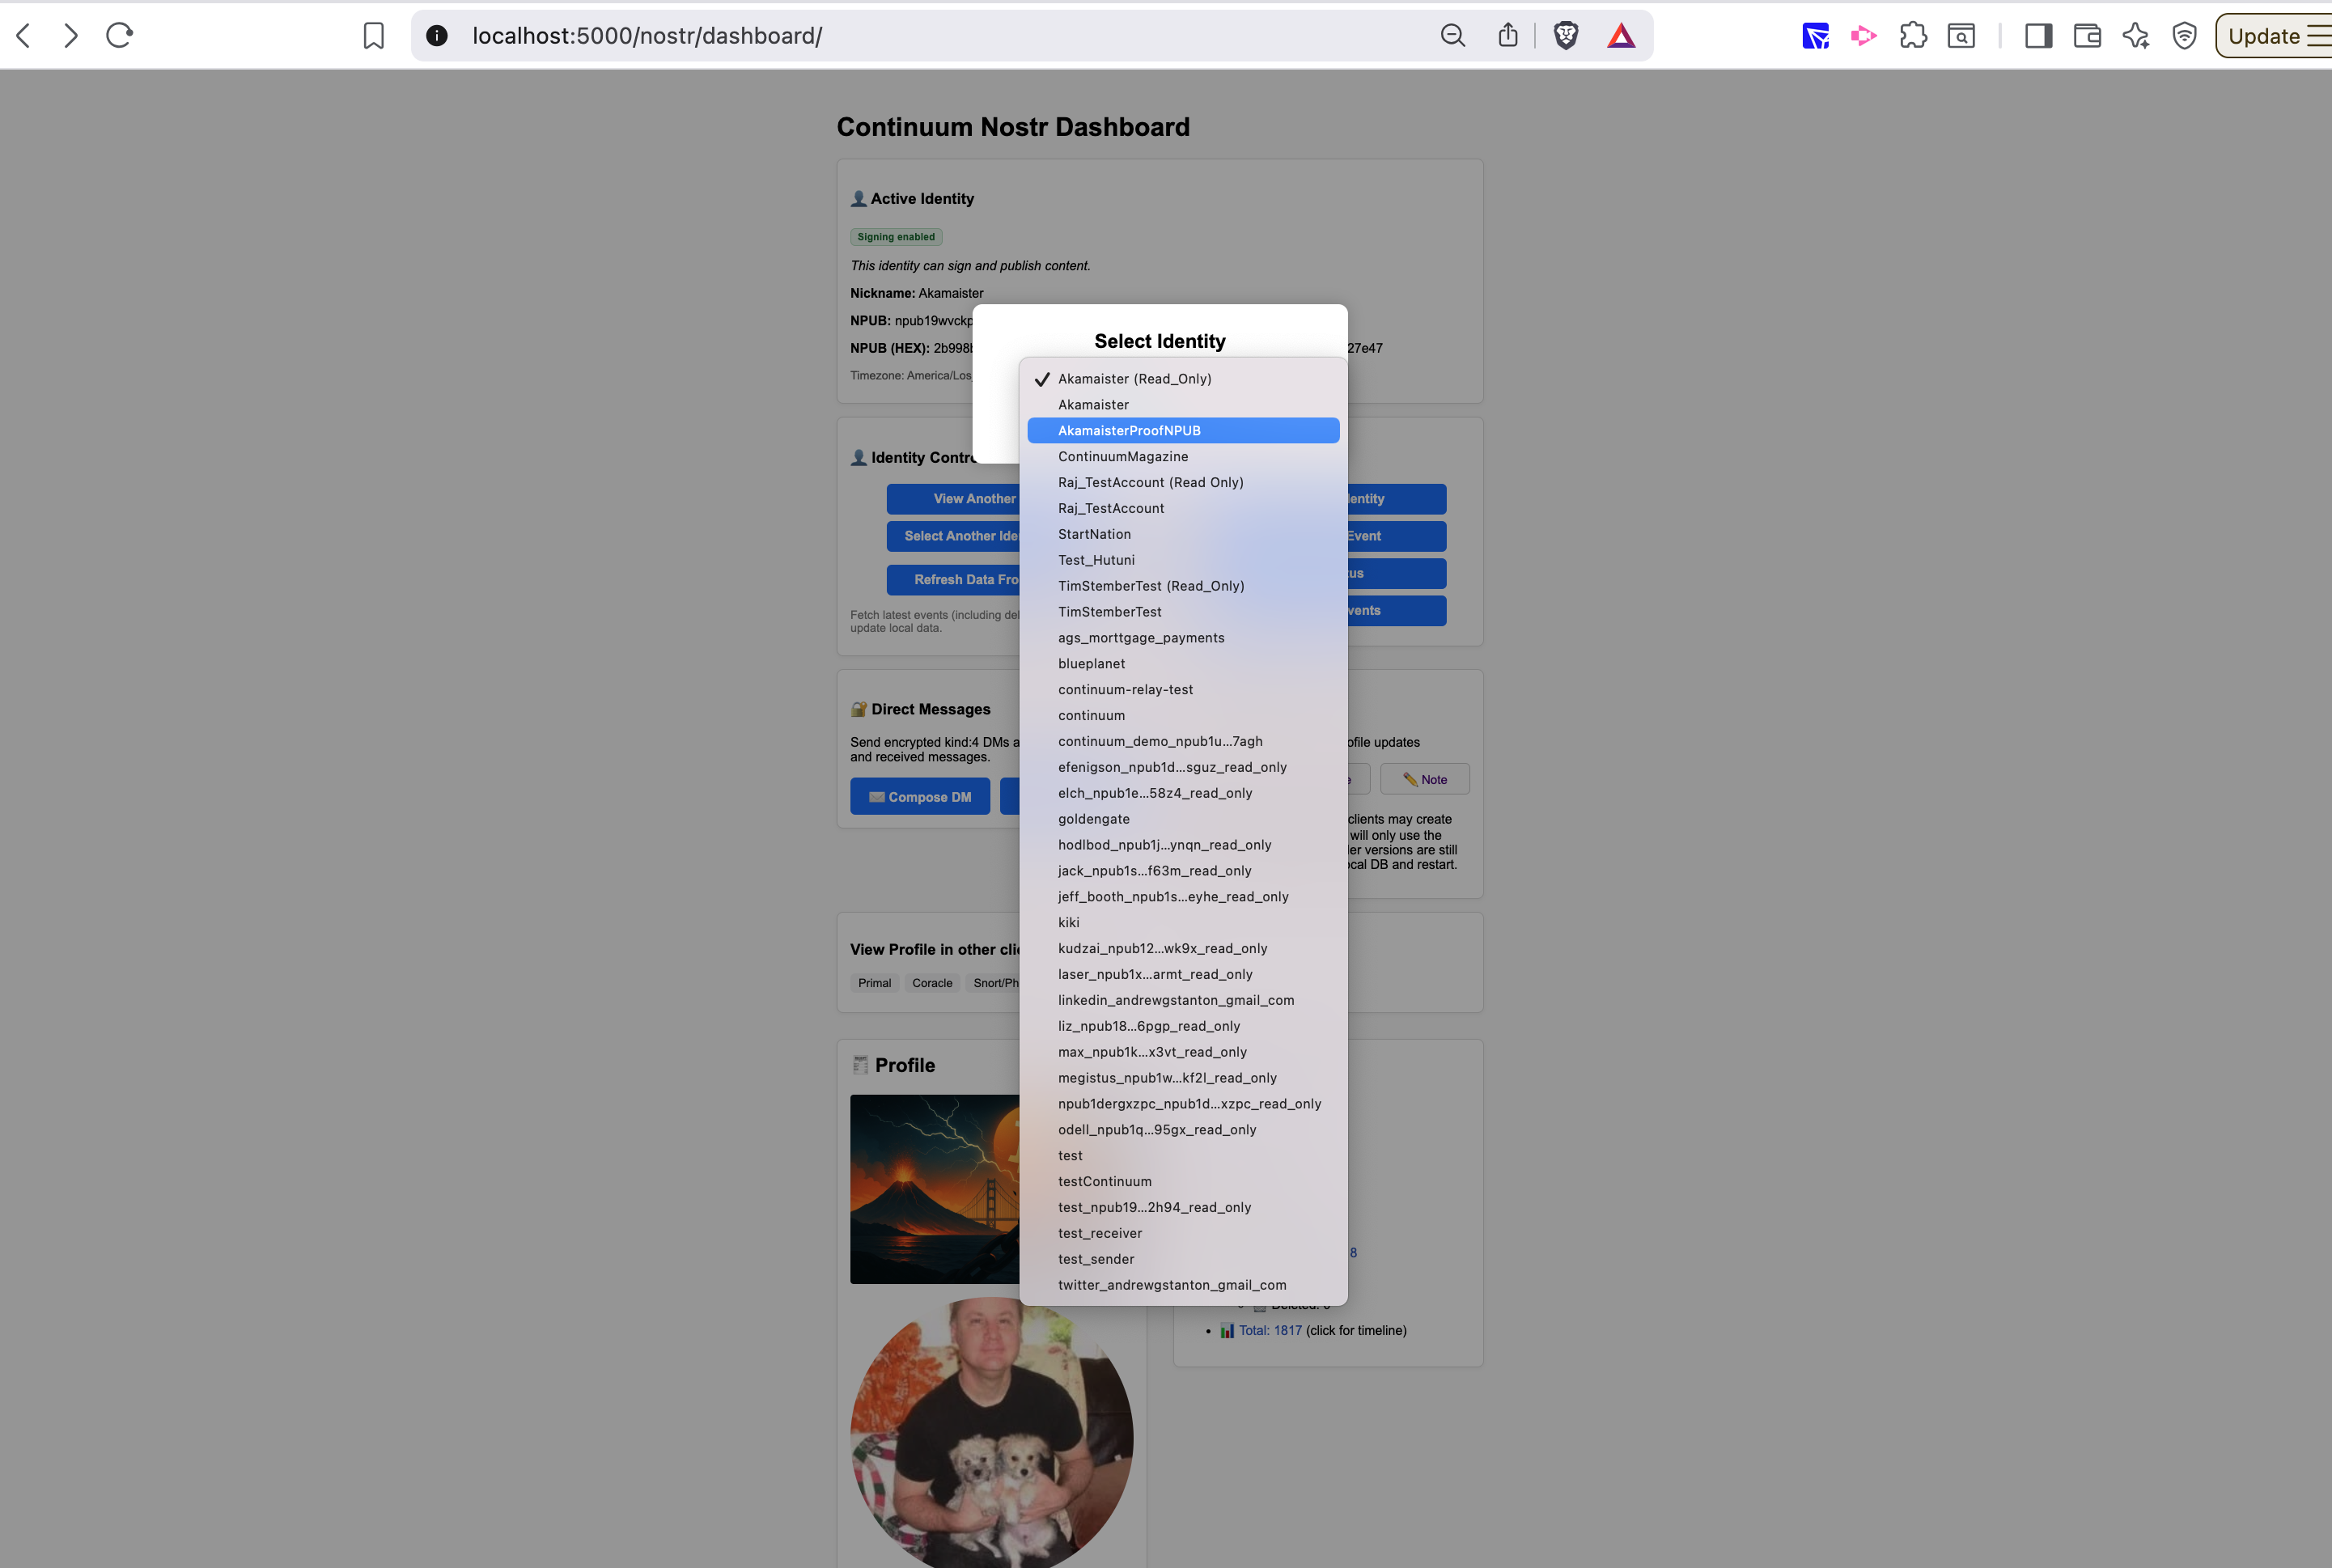This screenshot has height=1568, width=2332.
Task: Choose ContinuumMagazine identity option
Action: pos(1123,457)
